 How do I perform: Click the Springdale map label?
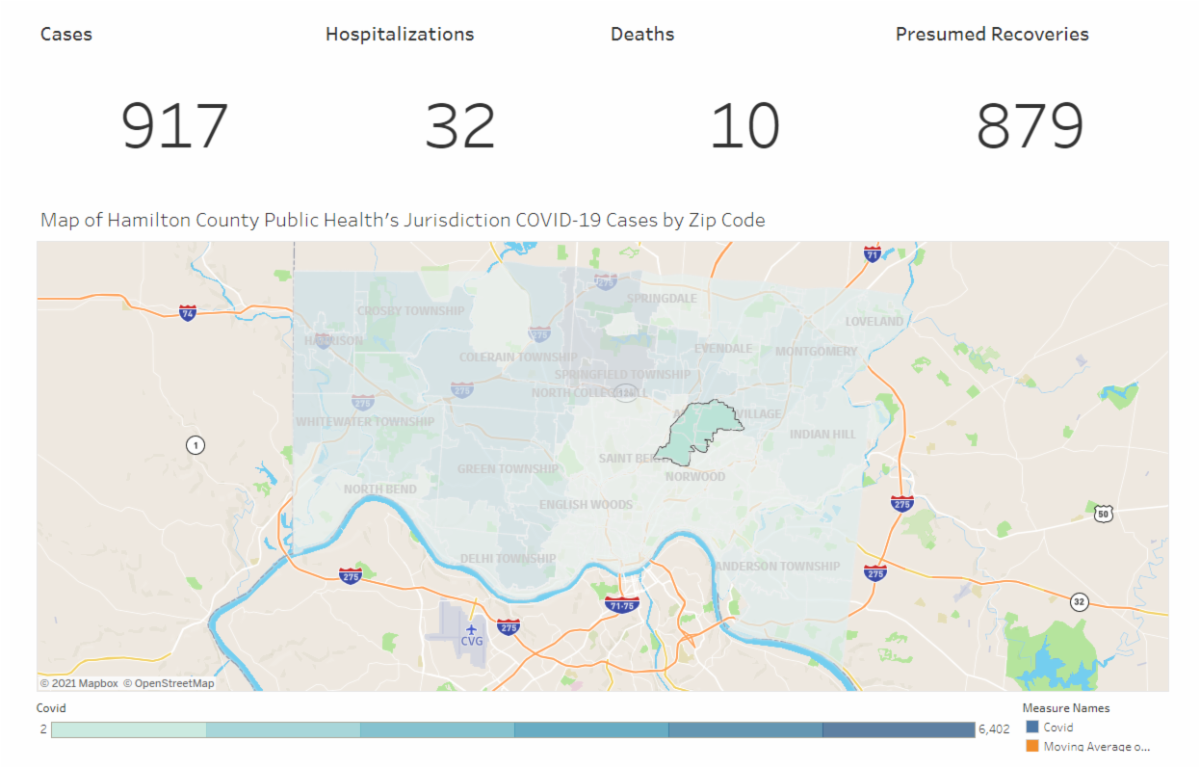[x=662, y=299]
